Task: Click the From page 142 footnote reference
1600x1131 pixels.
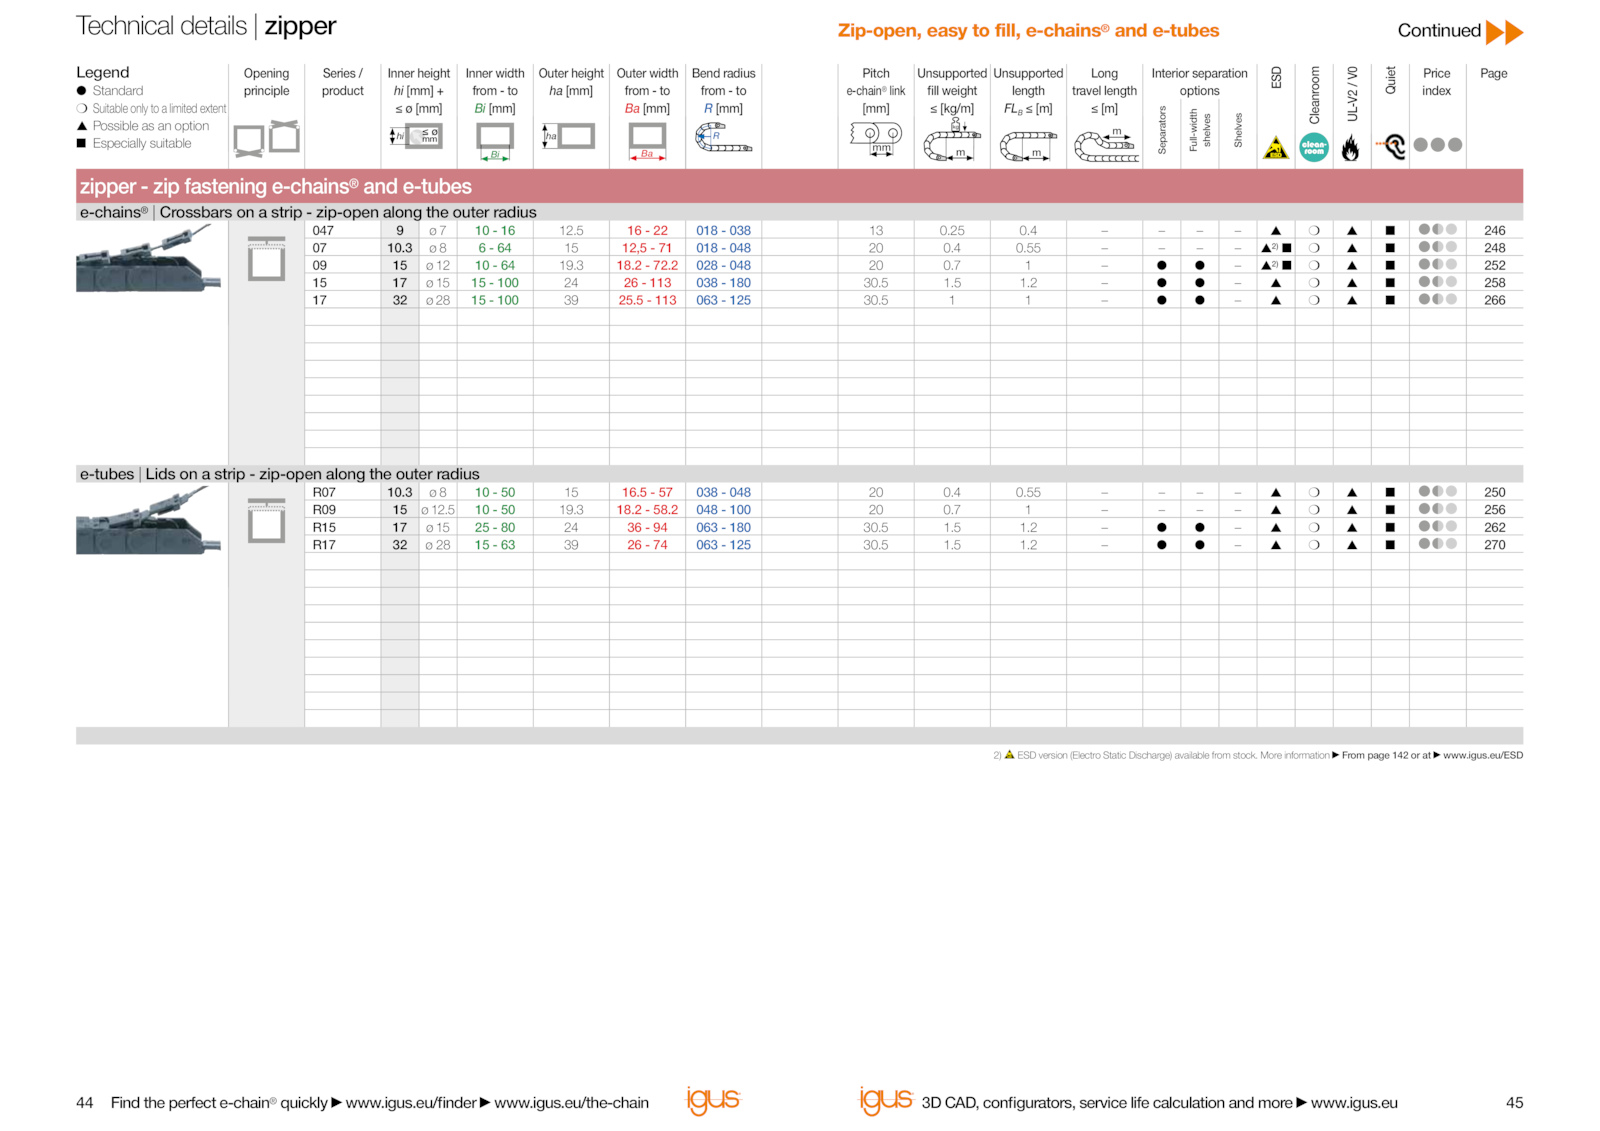Action: pyautogui.click(x=1375, y=755)
